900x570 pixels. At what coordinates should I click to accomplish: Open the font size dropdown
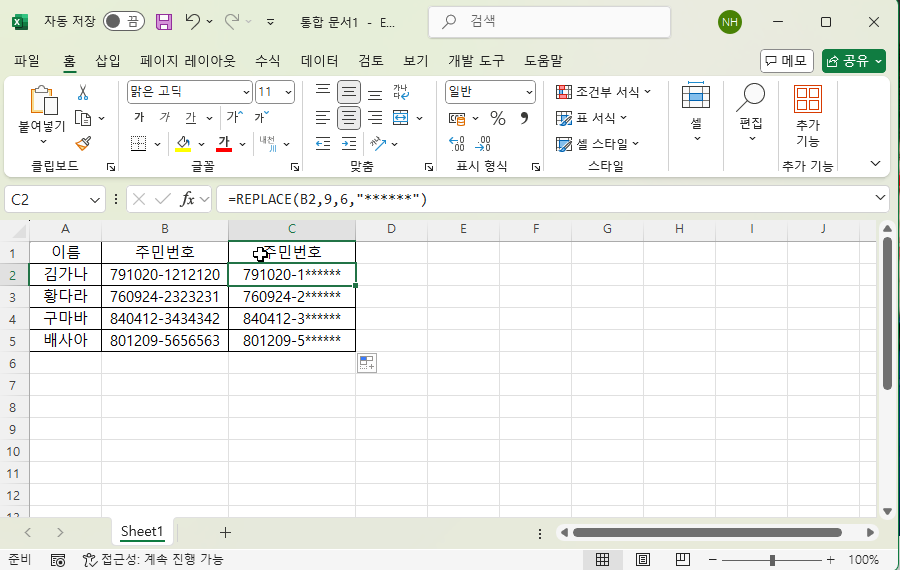288,92
